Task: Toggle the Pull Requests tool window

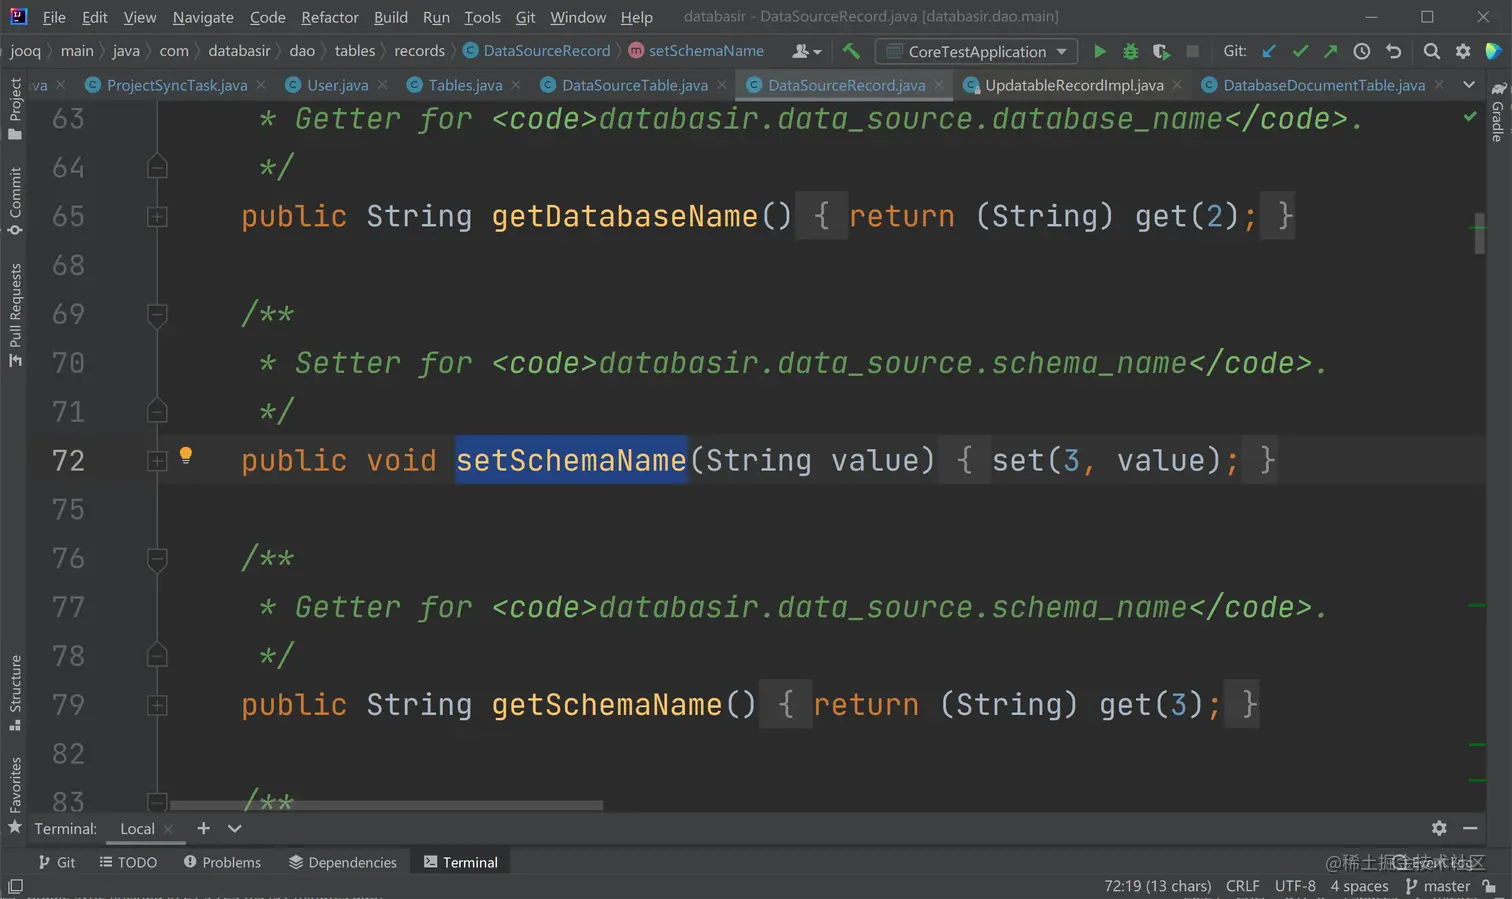Action: tap(15, 314)
